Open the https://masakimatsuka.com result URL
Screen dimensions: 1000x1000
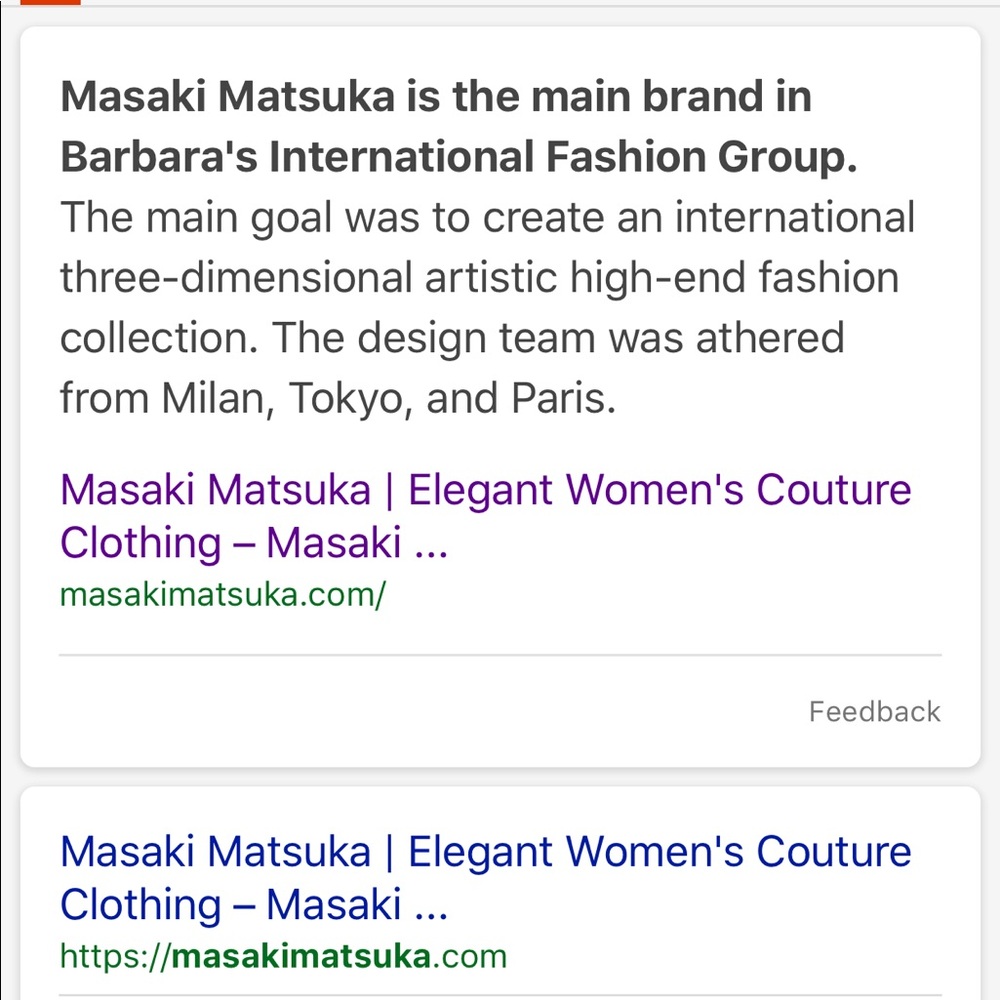coord(283,956)
